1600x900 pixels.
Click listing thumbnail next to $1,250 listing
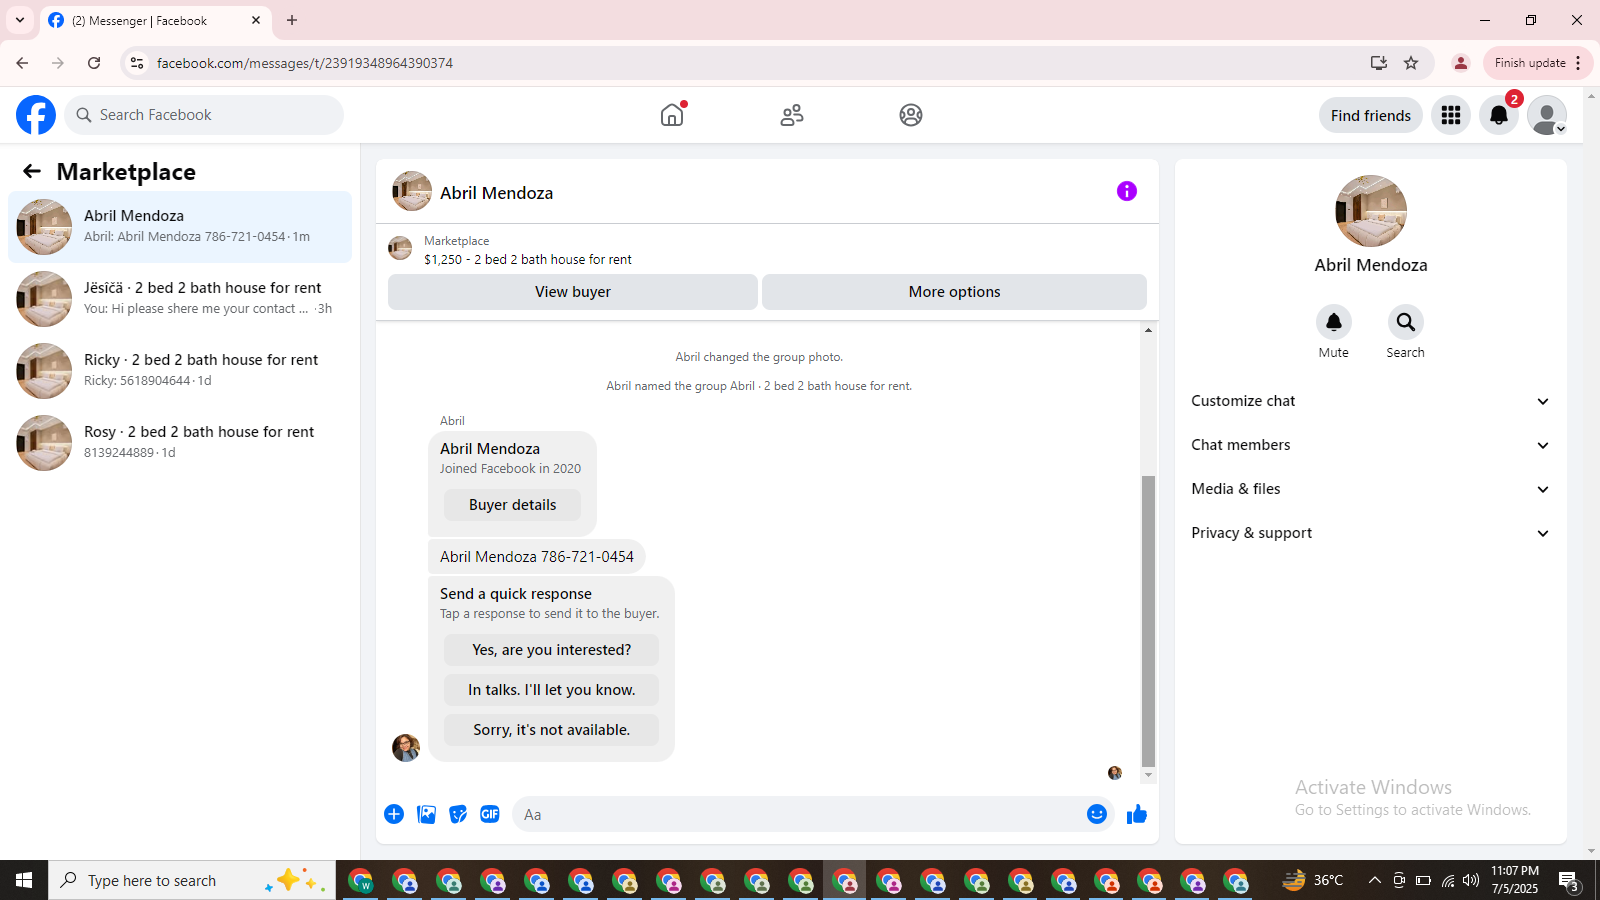pos(400,248)
